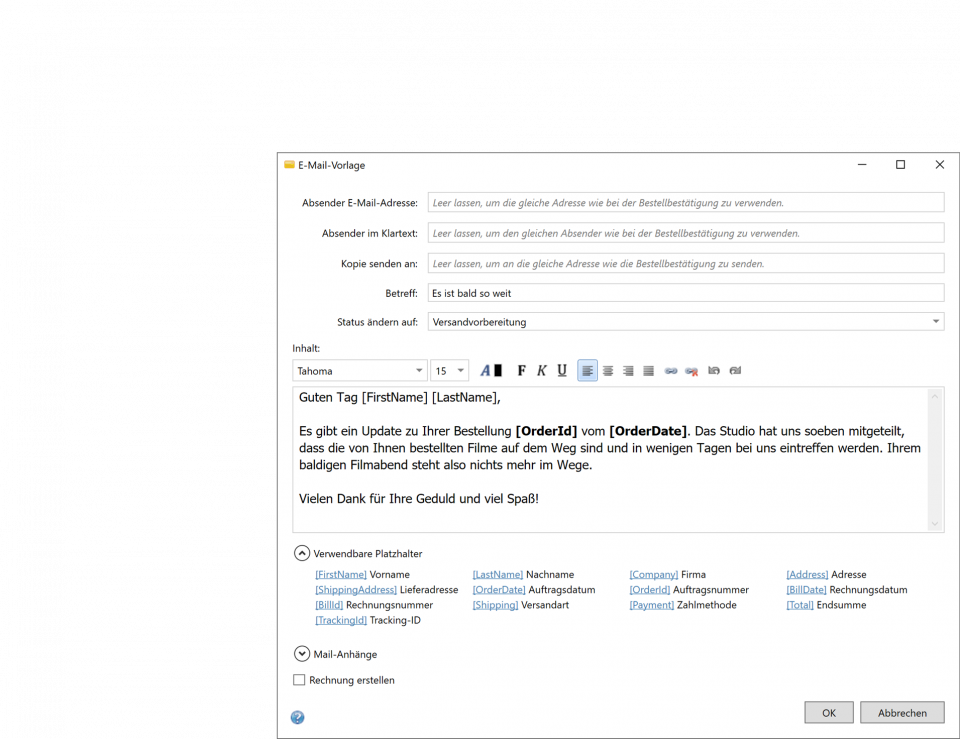
Task: Click the Betreff subject input field
Action: 686,293
